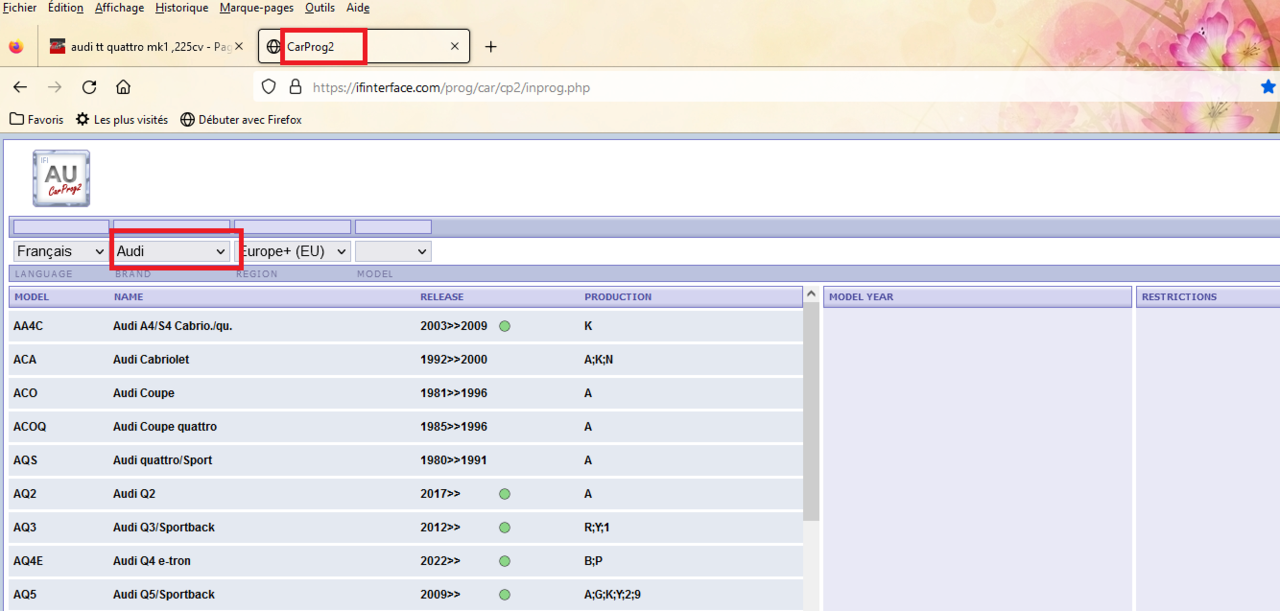Image resolution: width=1280 pixels, height=611 pixels.
Task: Open the Fichier menu
Action: tap(20, 8)
